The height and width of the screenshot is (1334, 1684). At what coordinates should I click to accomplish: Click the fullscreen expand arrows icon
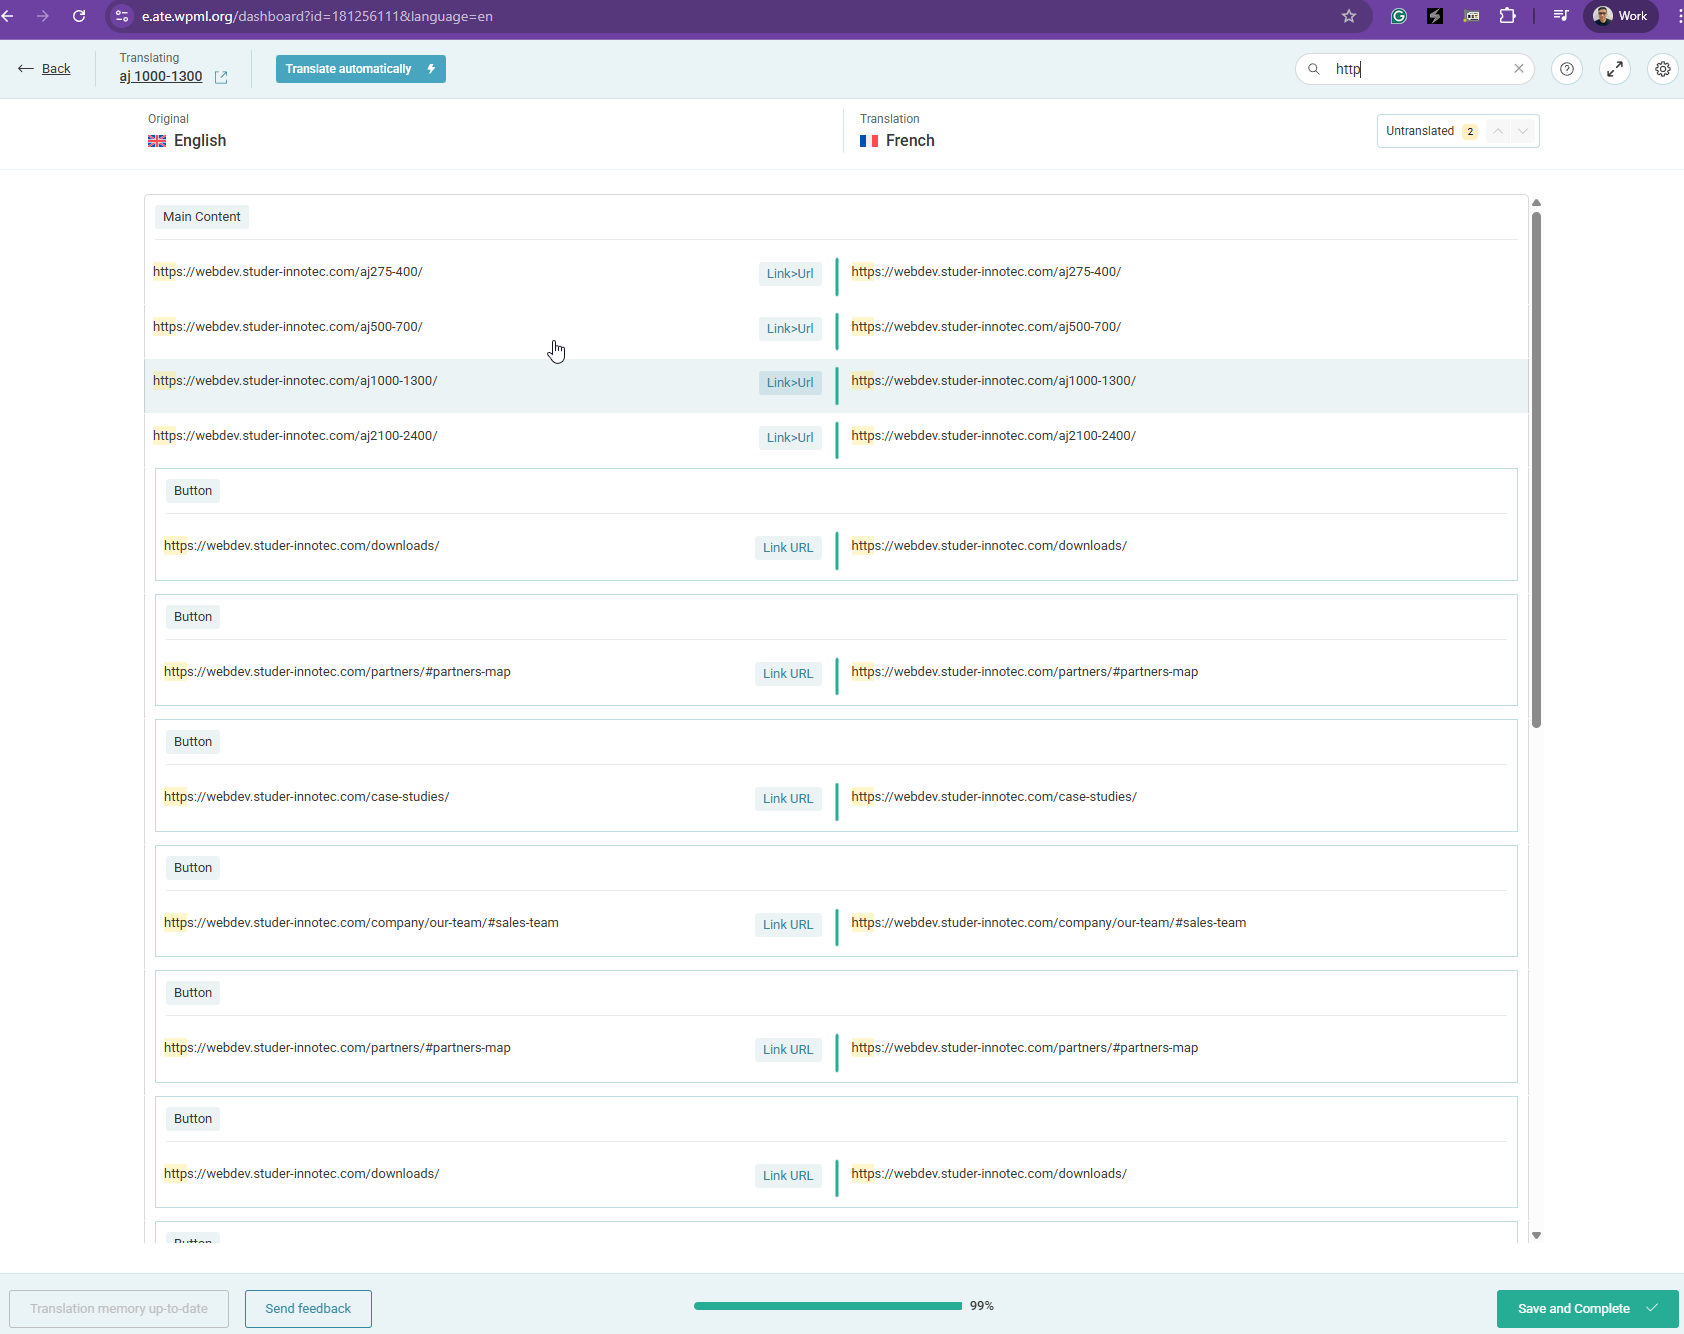point(1615,69)
